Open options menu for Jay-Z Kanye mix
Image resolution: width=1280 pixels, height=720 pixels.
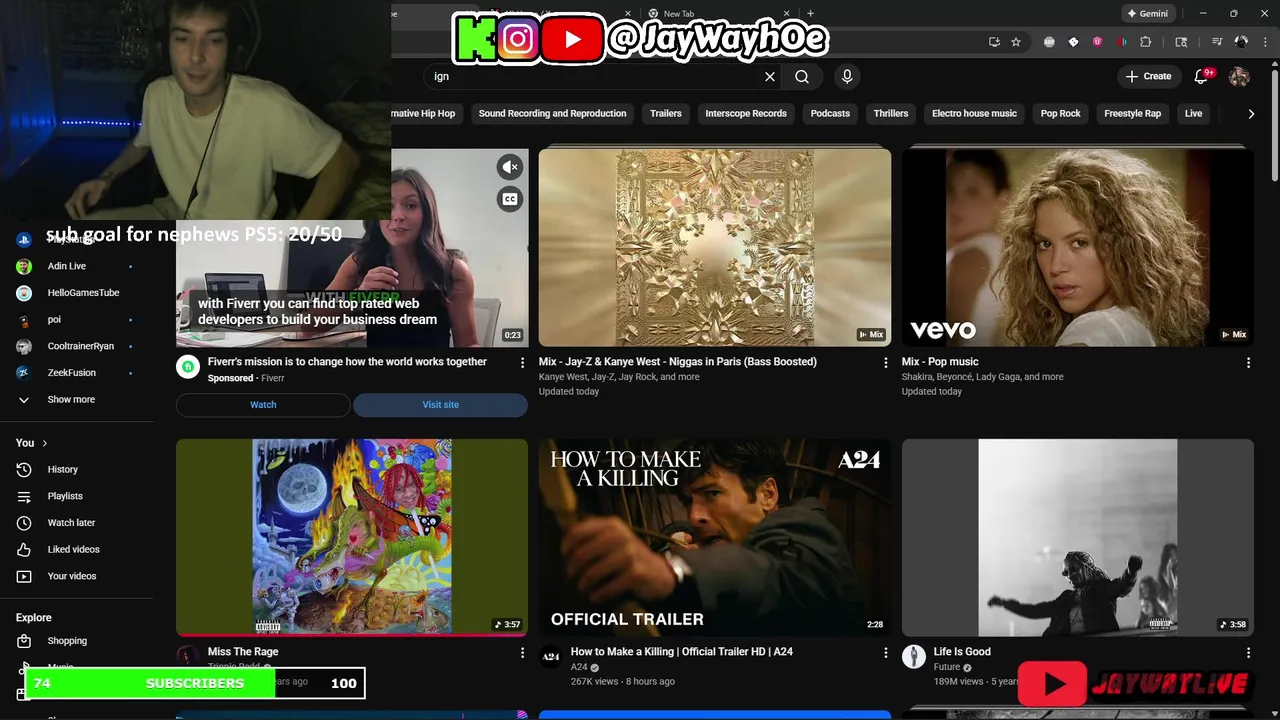885,362
